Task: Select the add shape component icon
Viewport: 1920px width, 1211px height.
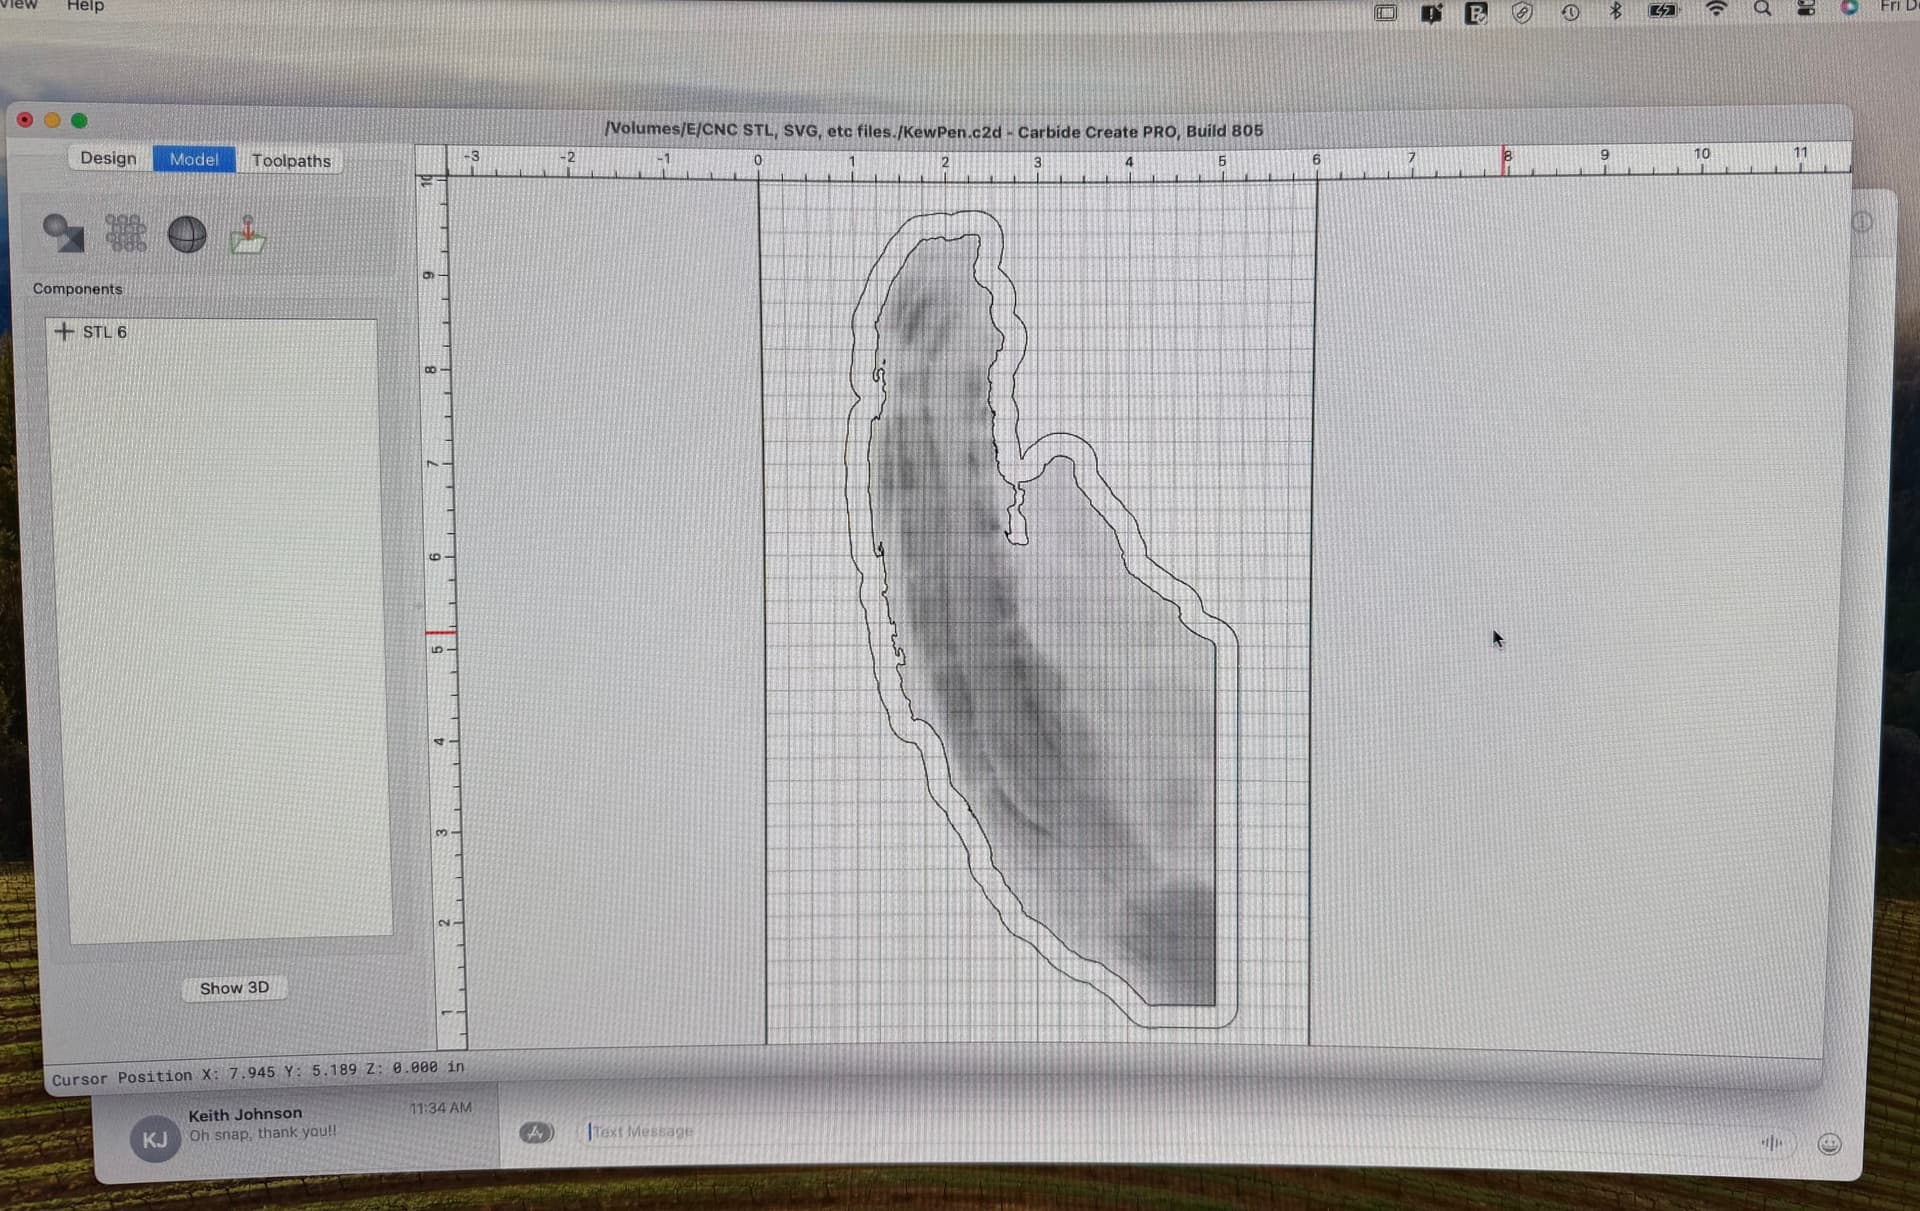Action: [63, 233]
